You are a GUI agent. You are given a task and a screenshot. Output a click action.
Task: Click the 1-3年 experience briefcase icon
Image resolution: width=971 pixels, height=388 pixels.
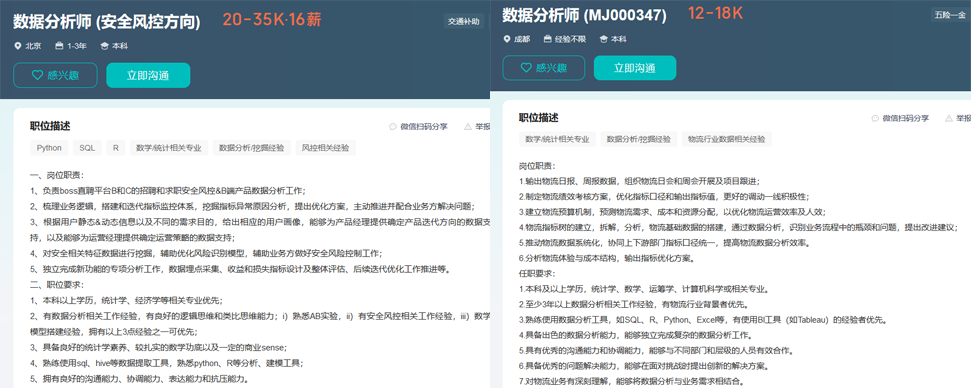pos(59,46)
